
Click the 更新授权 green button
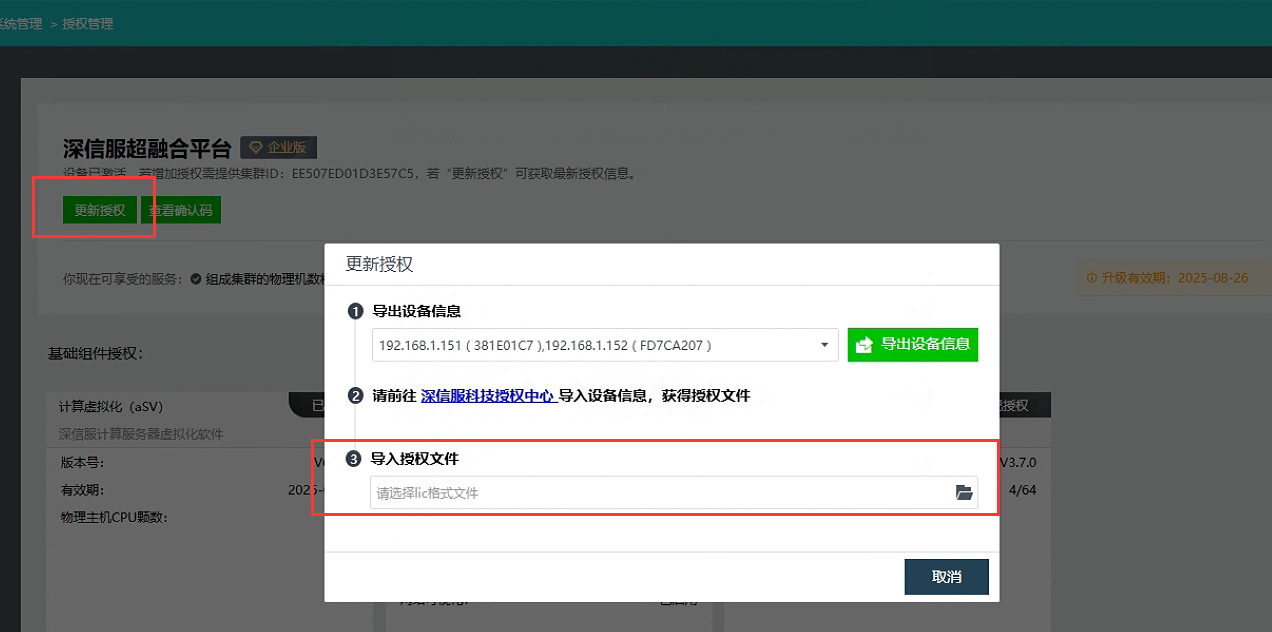[x=99, y=210]
